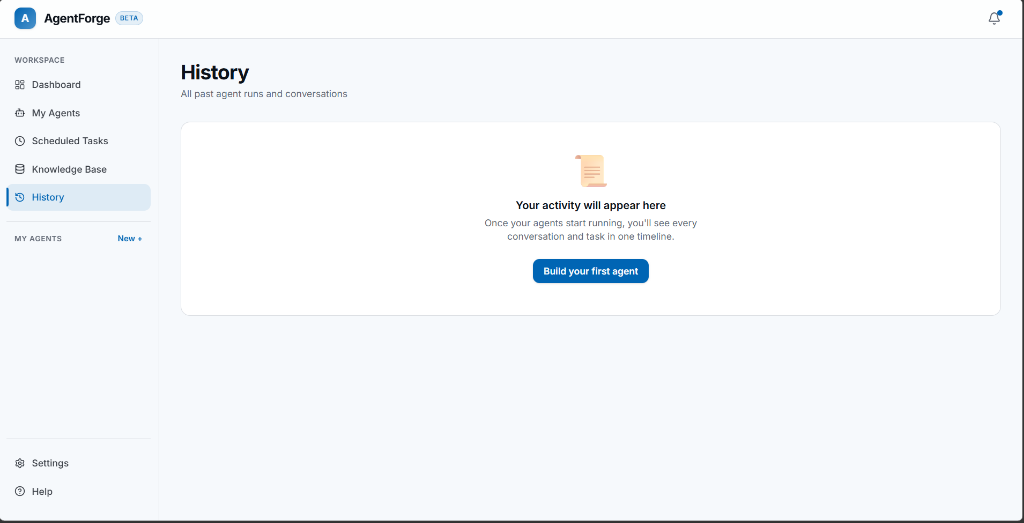Click the BETA badge

point(129,18)
